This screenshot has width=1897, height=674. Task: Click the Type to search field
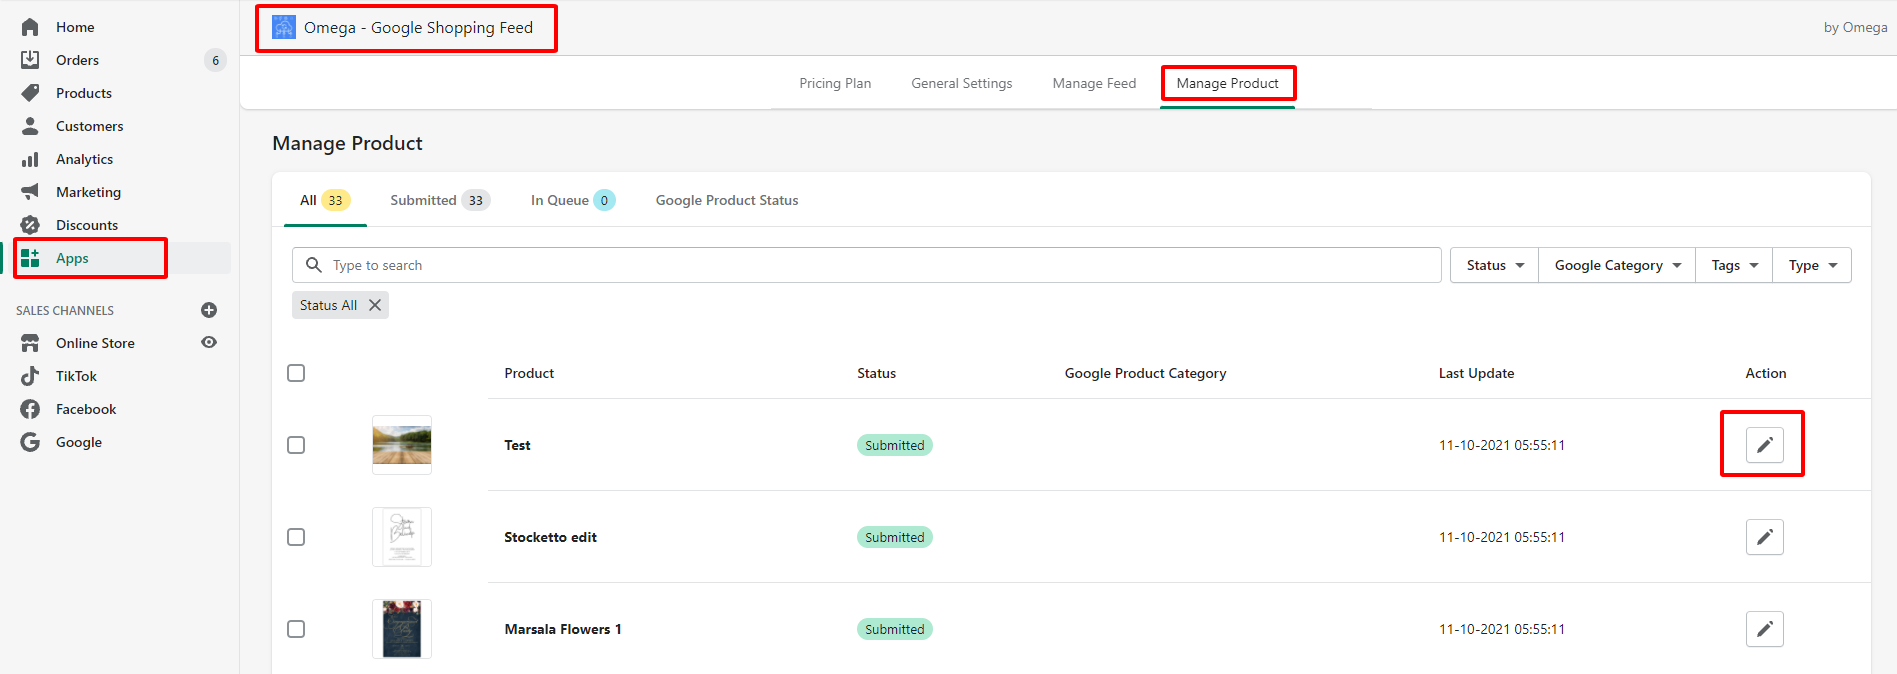(866, 265)
